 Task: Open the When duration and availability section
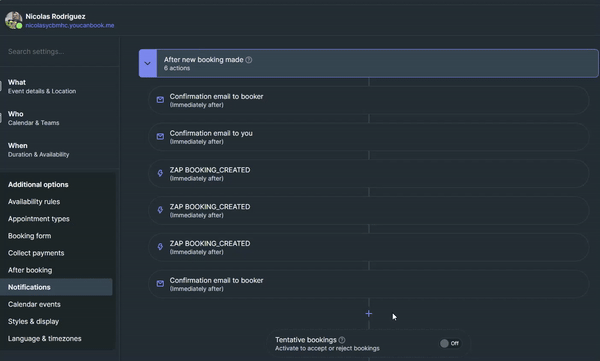point(38,150)
